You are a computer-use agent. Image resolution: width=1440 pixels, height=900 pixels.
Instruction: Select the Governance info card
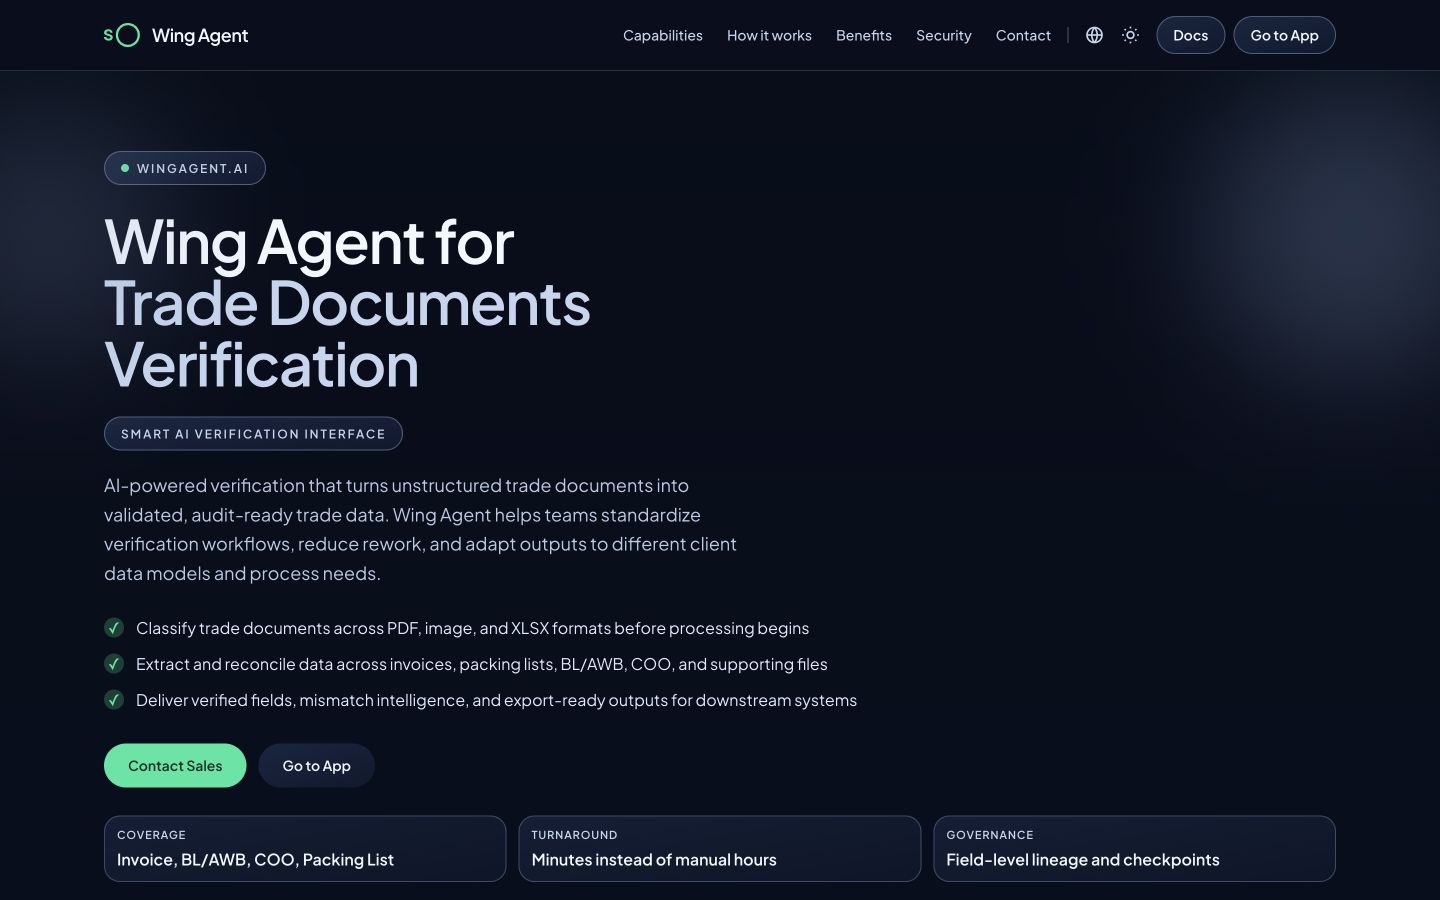[x=1134, y=849]
